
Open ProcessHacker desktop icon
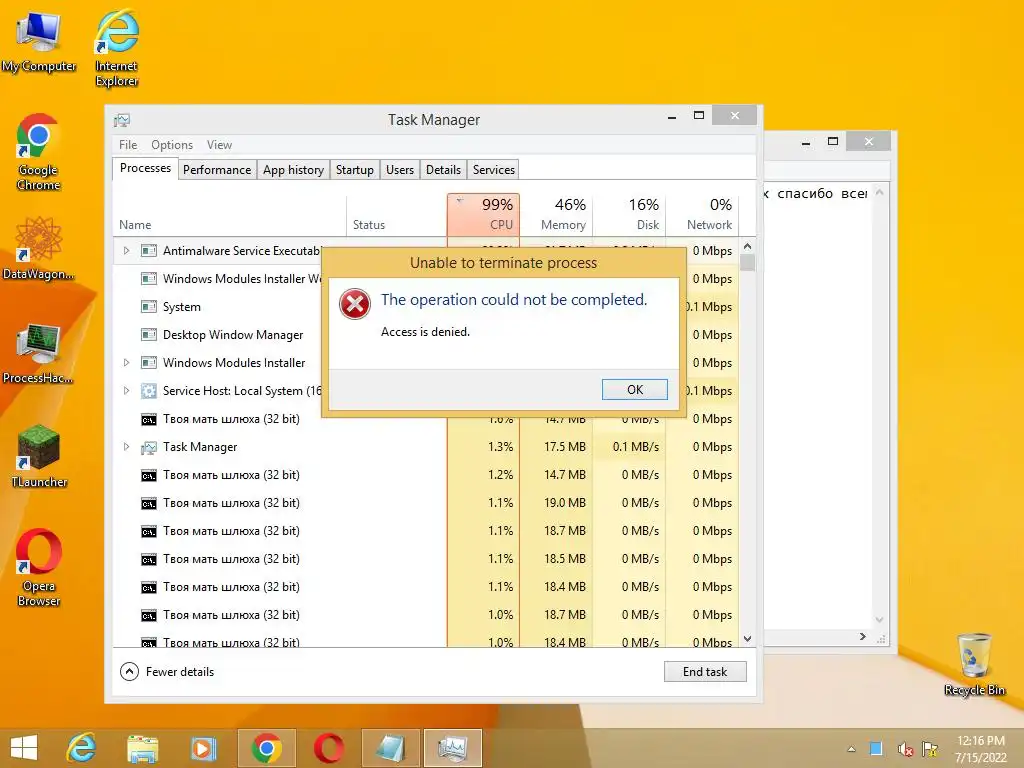[x=38, y=353]
